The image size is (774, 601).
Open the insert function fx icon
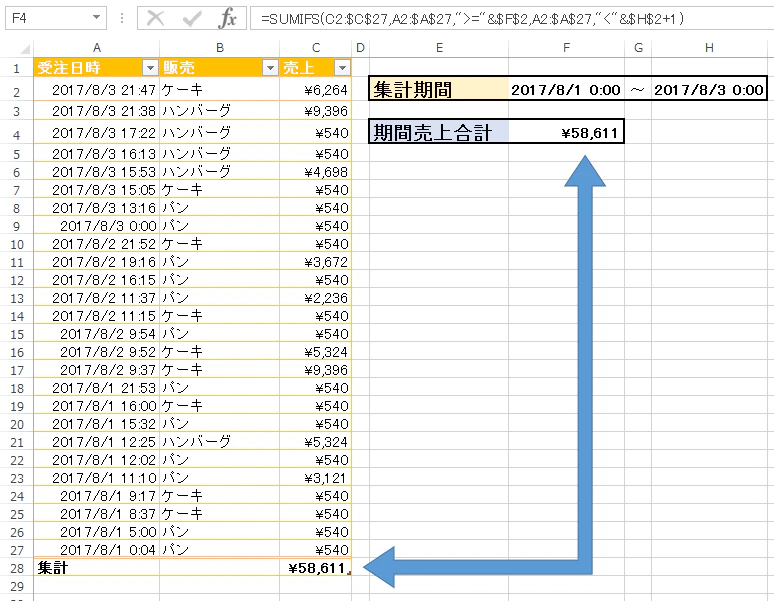click(x=228, y=19)
